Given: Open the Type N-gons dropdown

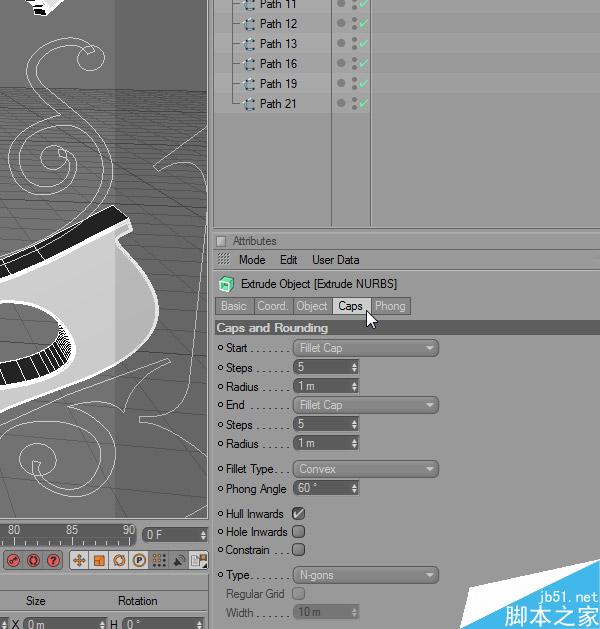Looking at the screenshot, I should [366, 575].
